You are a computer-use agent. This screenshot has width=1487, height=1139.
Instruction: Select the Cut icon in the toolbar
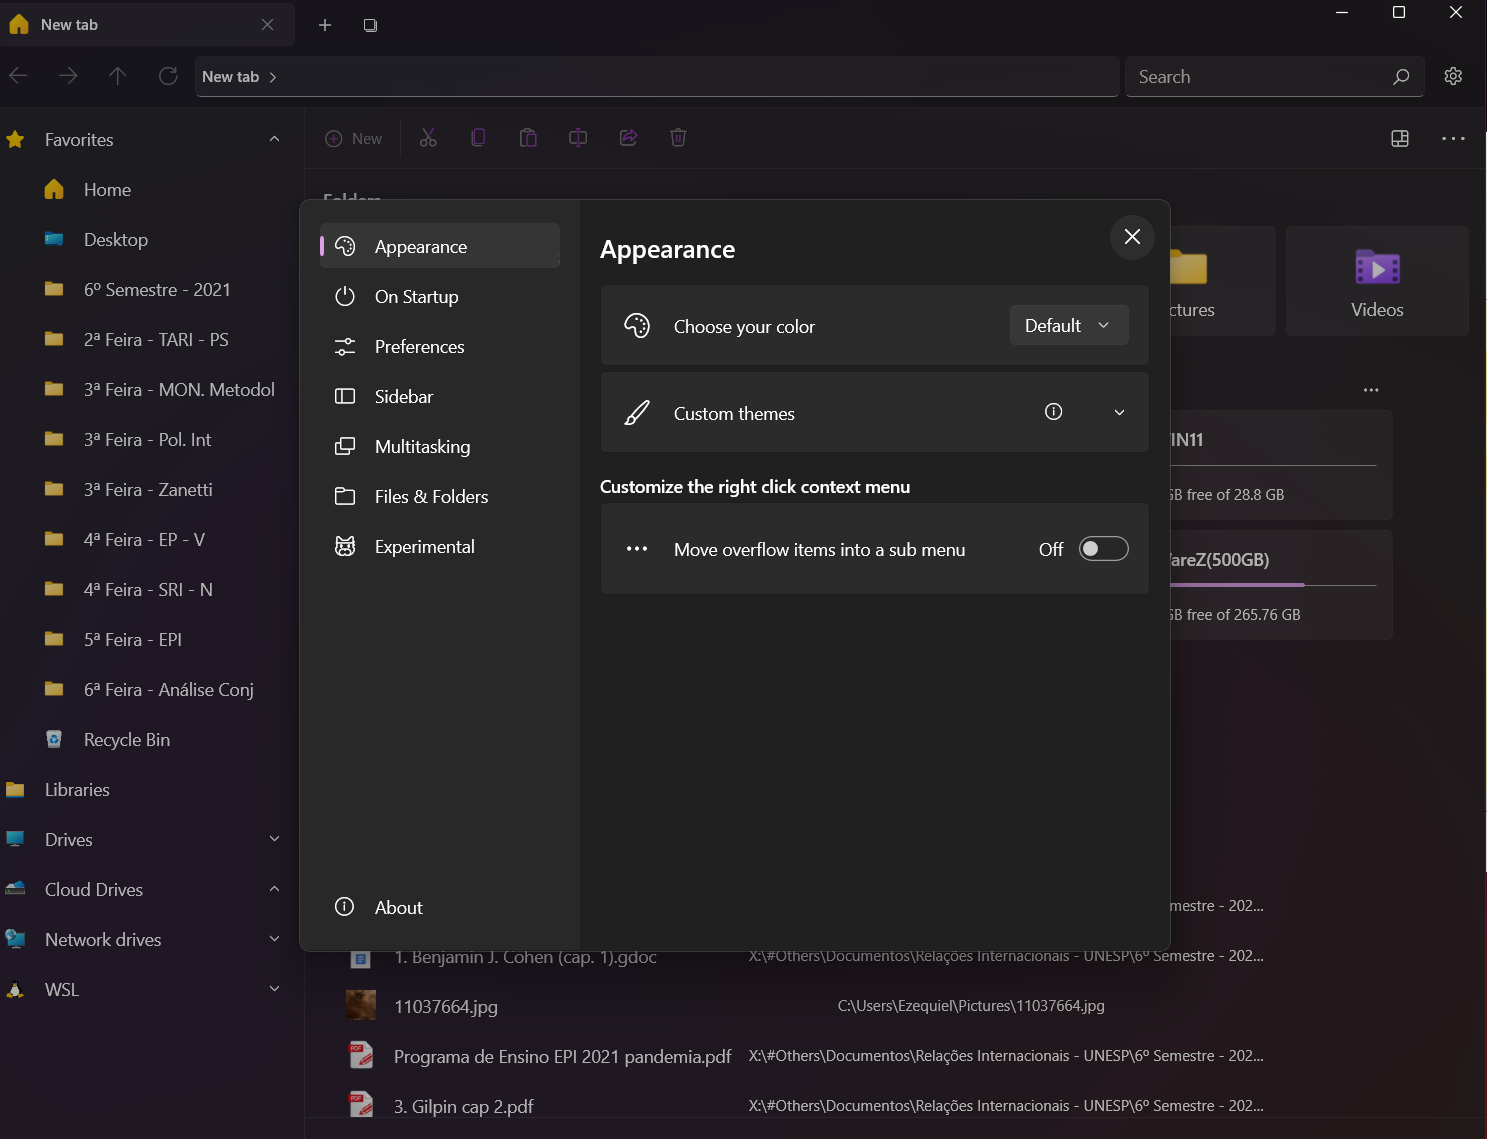[428, 137]
